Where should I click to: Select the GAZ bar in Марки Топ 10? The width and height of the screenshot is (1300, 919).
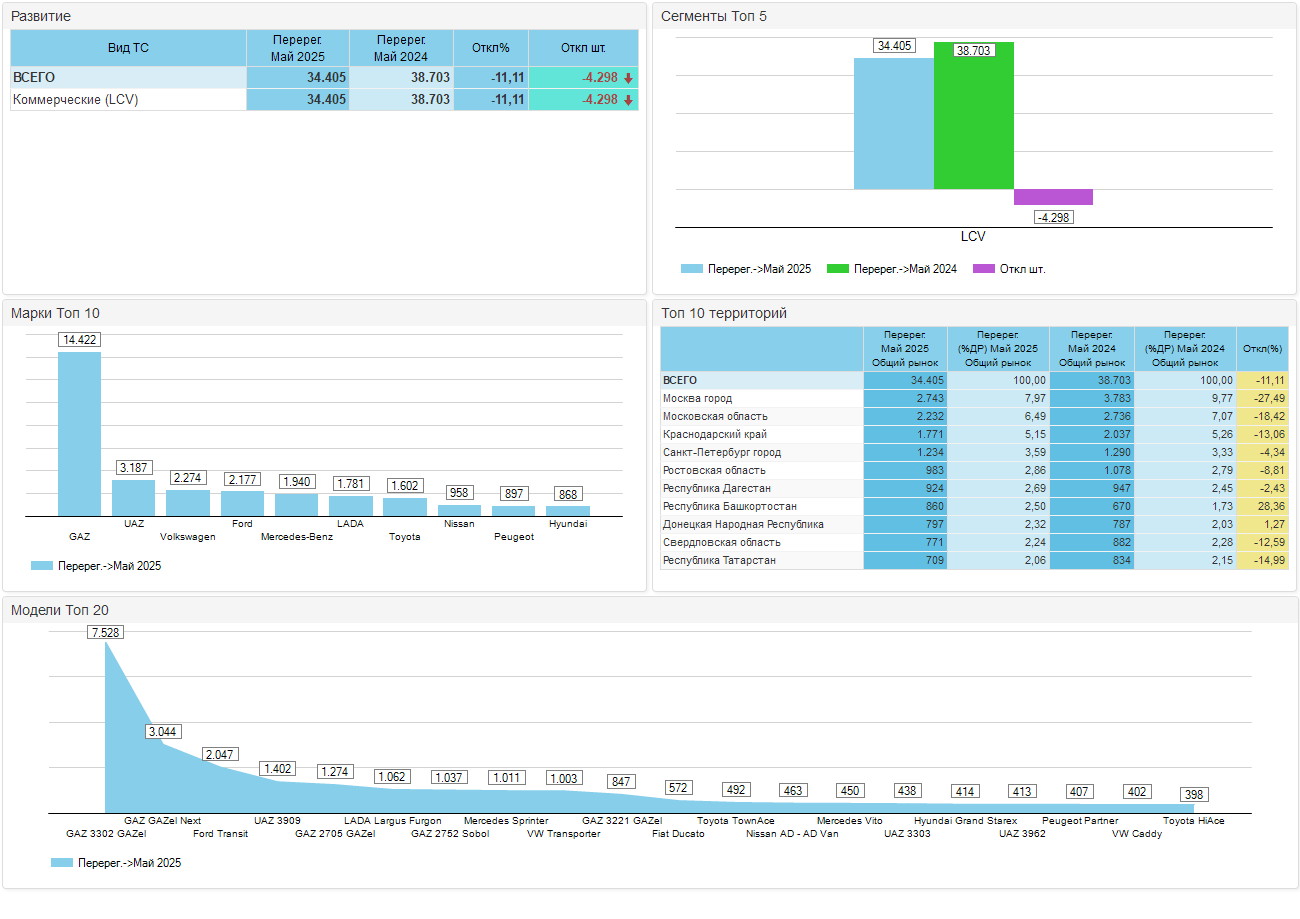[x=79, y=433]
